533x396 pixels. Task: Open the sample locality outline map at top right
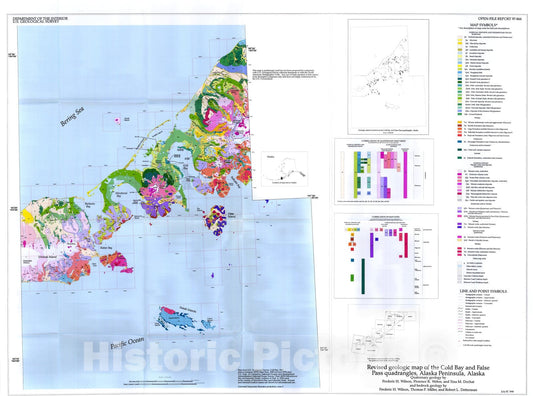(x=388, y=76)
